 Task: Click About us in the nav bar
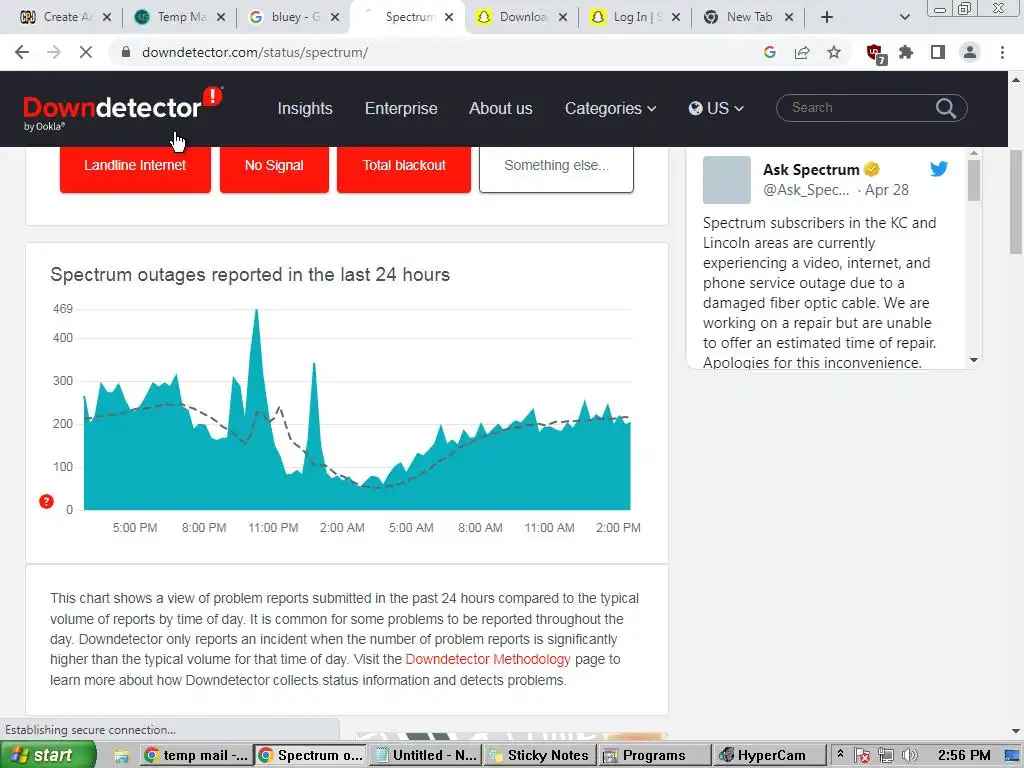tap(501, 108)
